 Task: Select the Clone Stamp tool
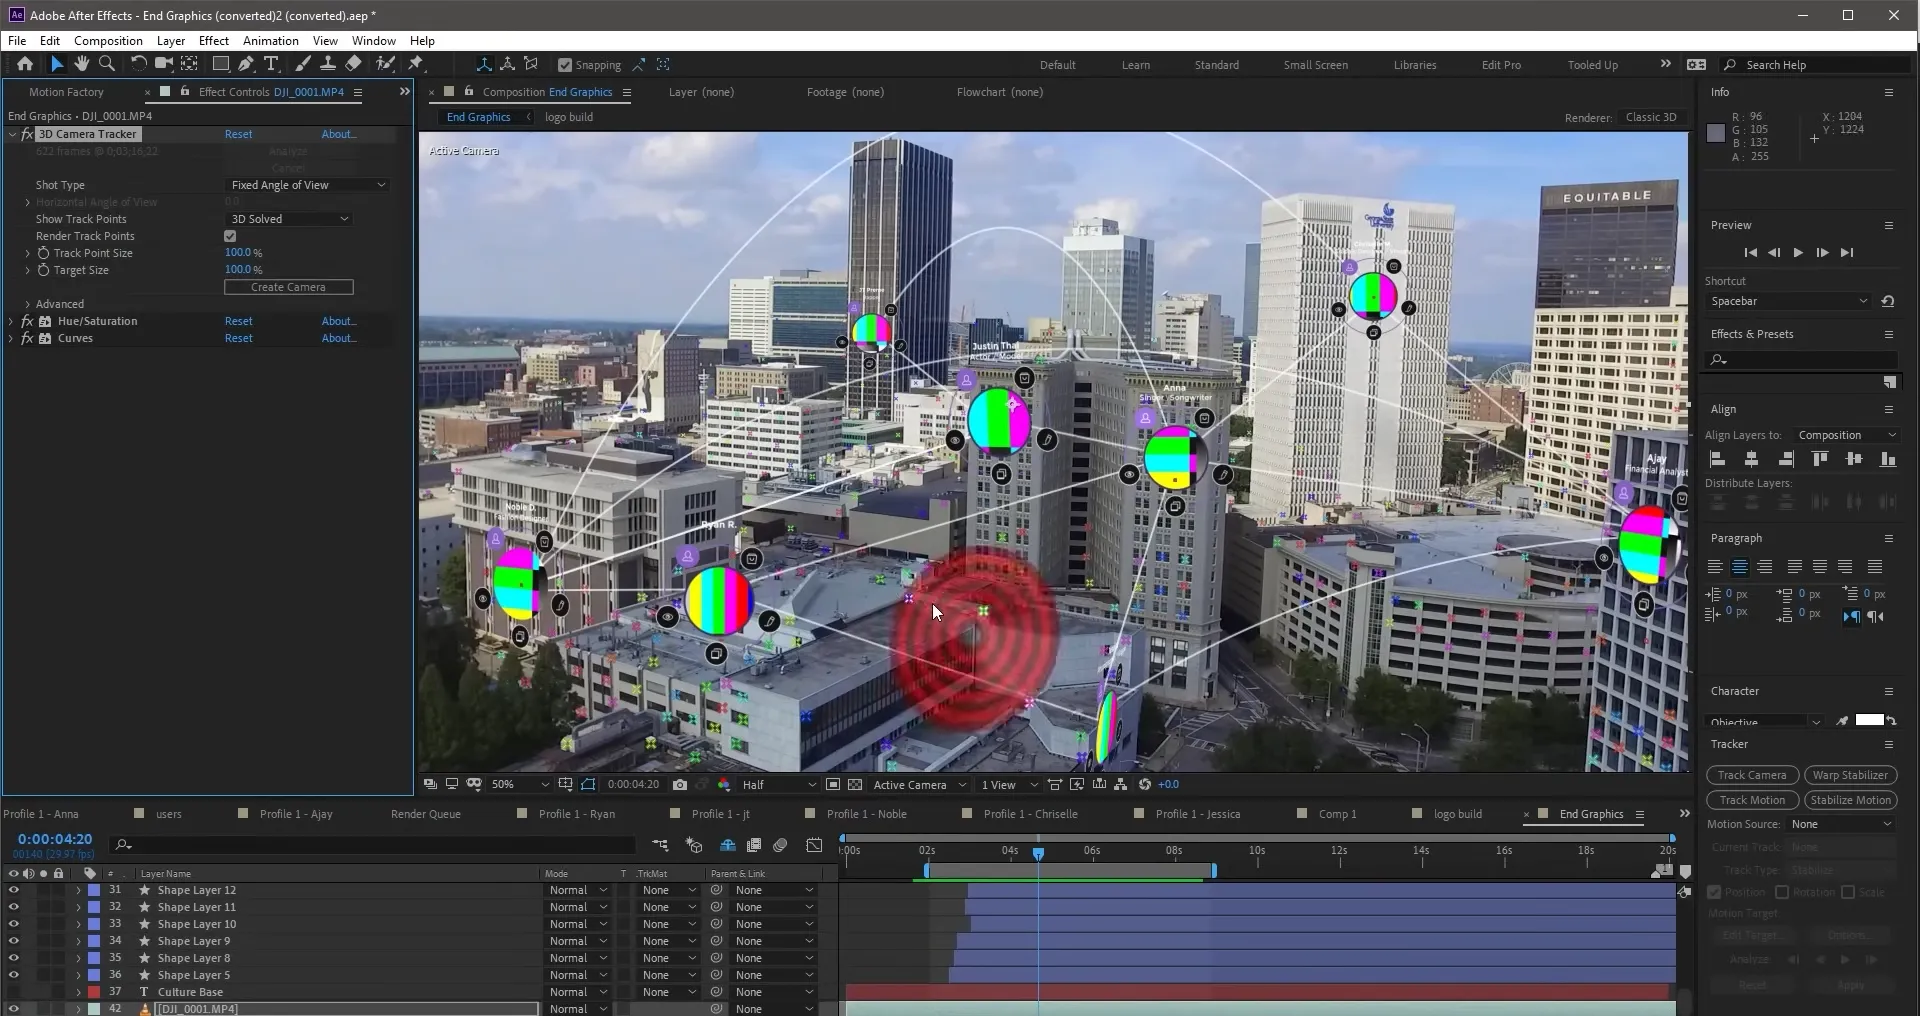click(327, 64)
